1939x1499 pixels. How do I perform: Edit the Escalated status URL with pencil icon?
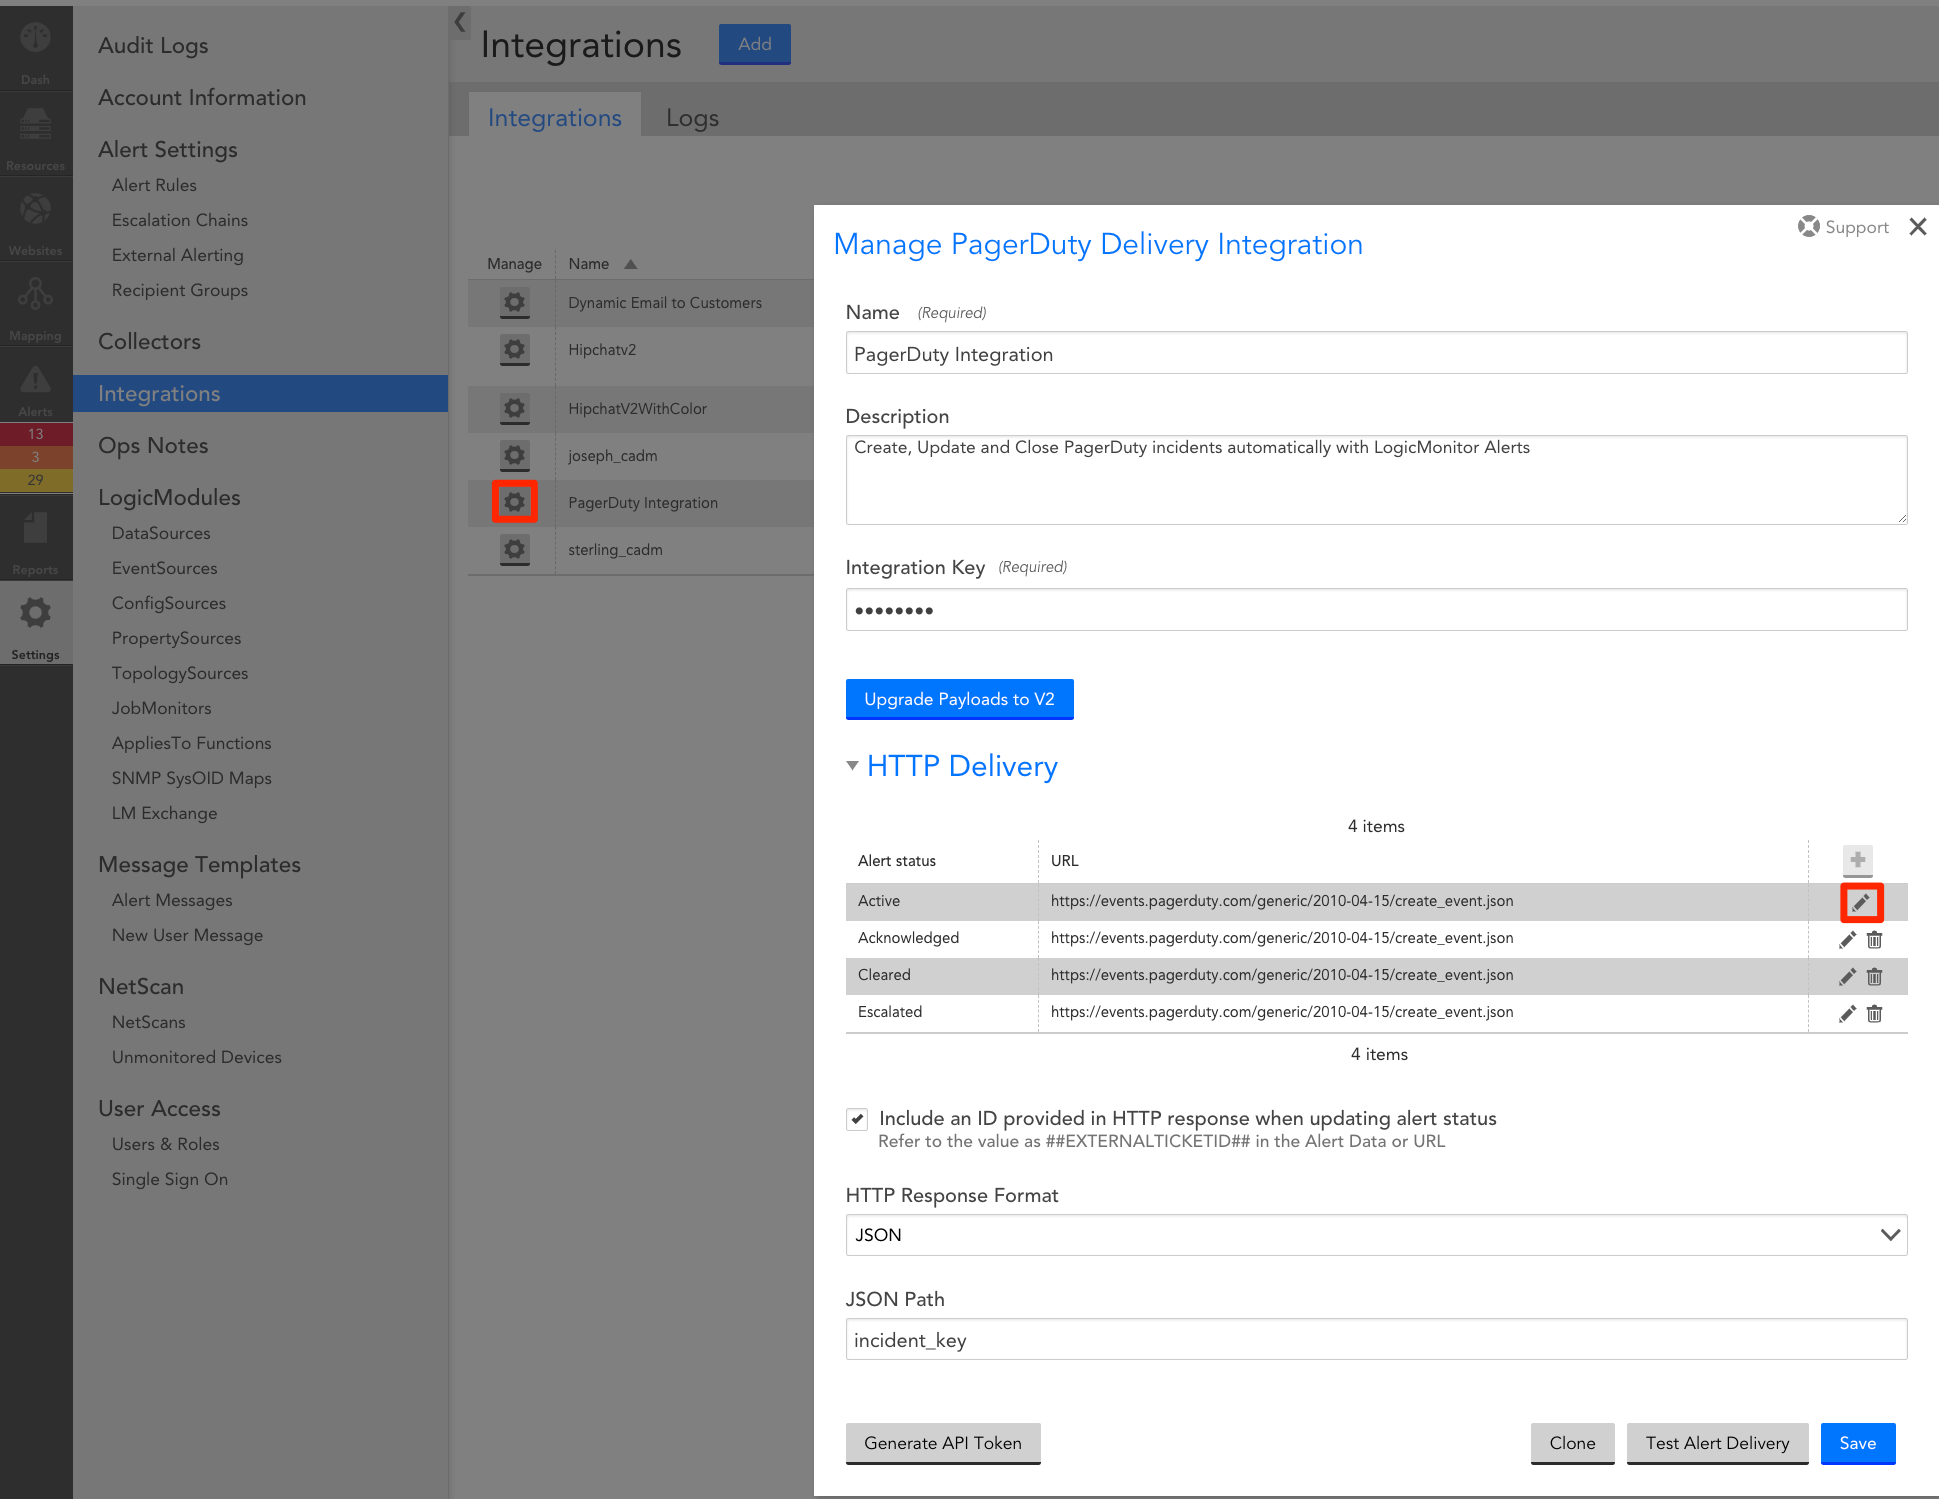(1847, 1013)
